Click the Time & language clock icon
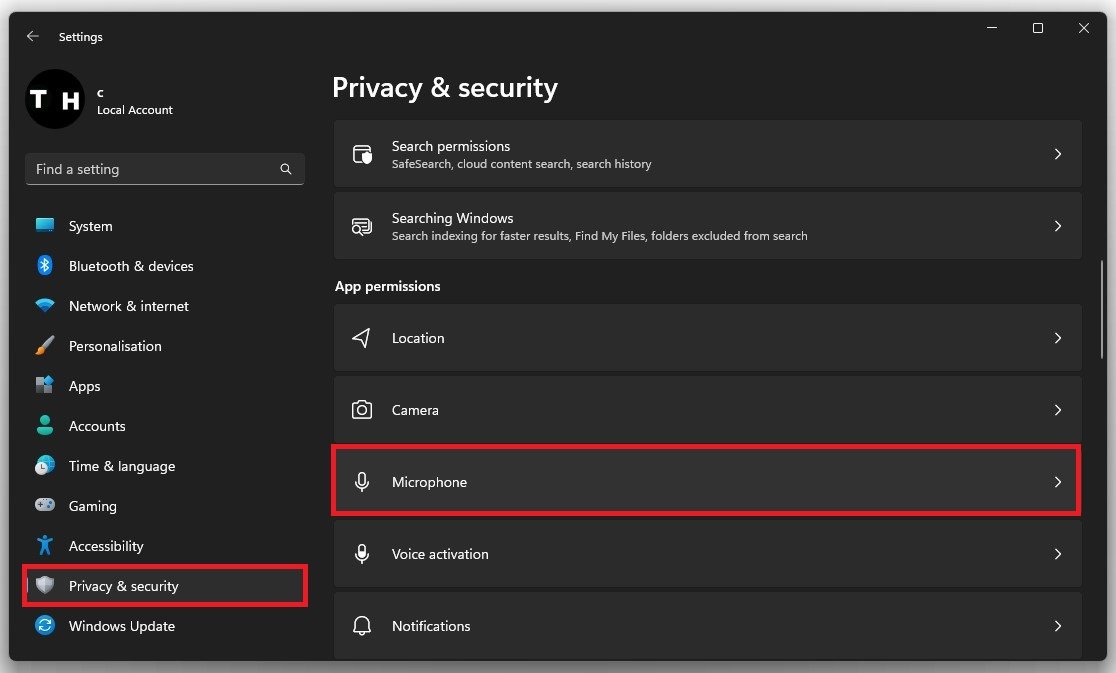Screen dimensions: 1116x673 click(x=45, y=465)
